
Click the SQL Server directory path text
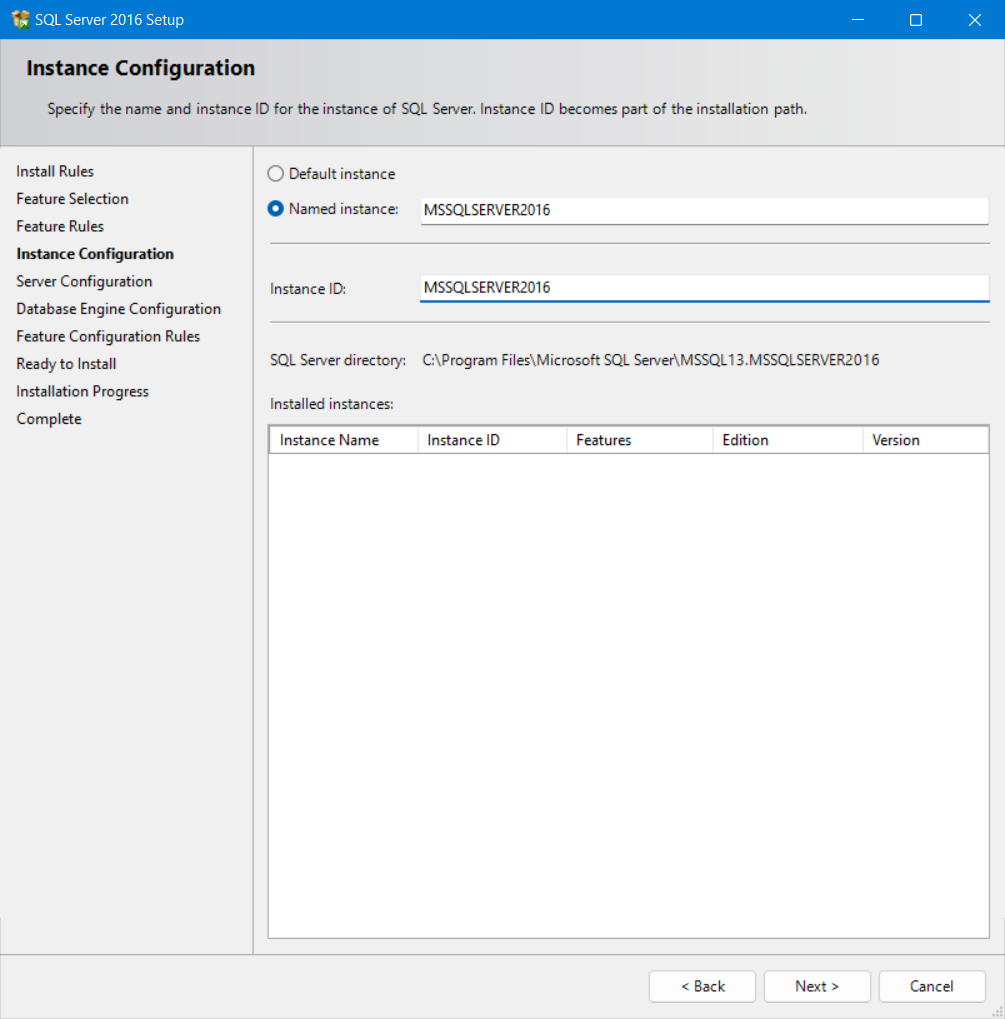[651, 360]
